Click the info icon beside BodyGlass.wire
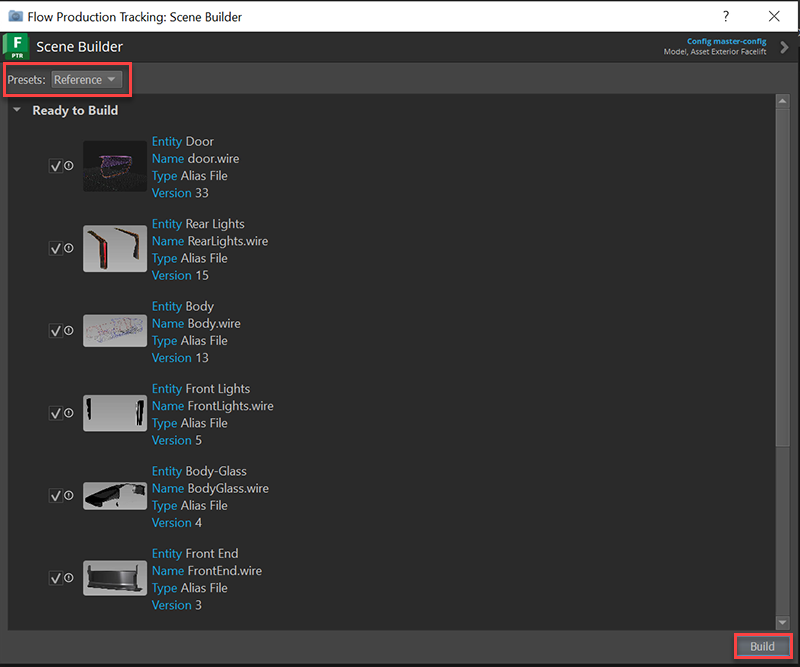800x667 pixels. click(x=69, y=495)
